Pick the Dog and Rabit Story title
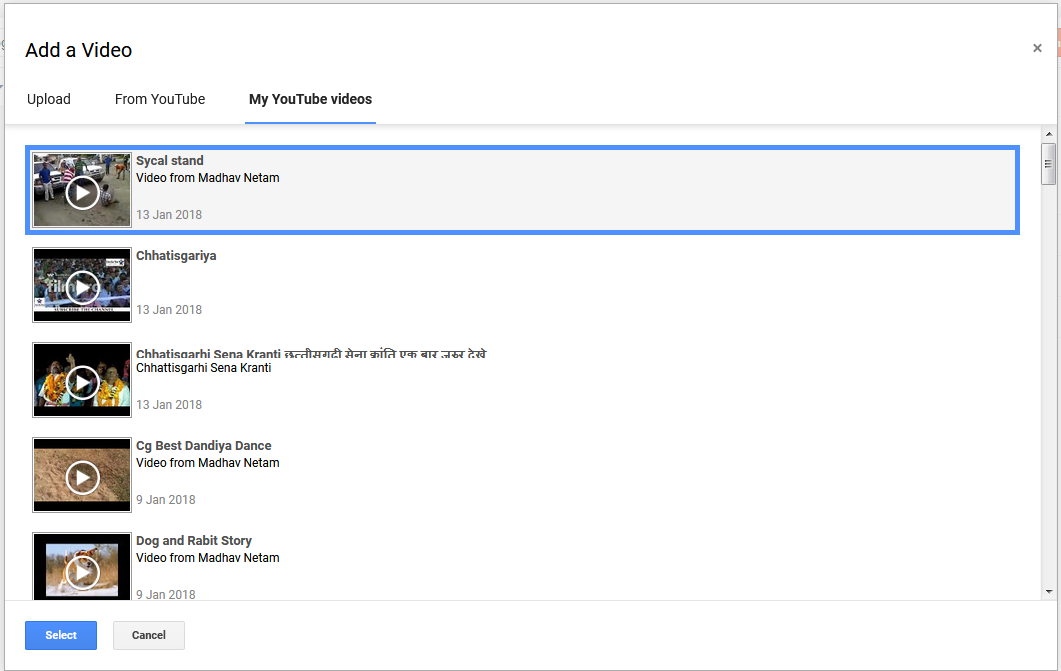 194,541
